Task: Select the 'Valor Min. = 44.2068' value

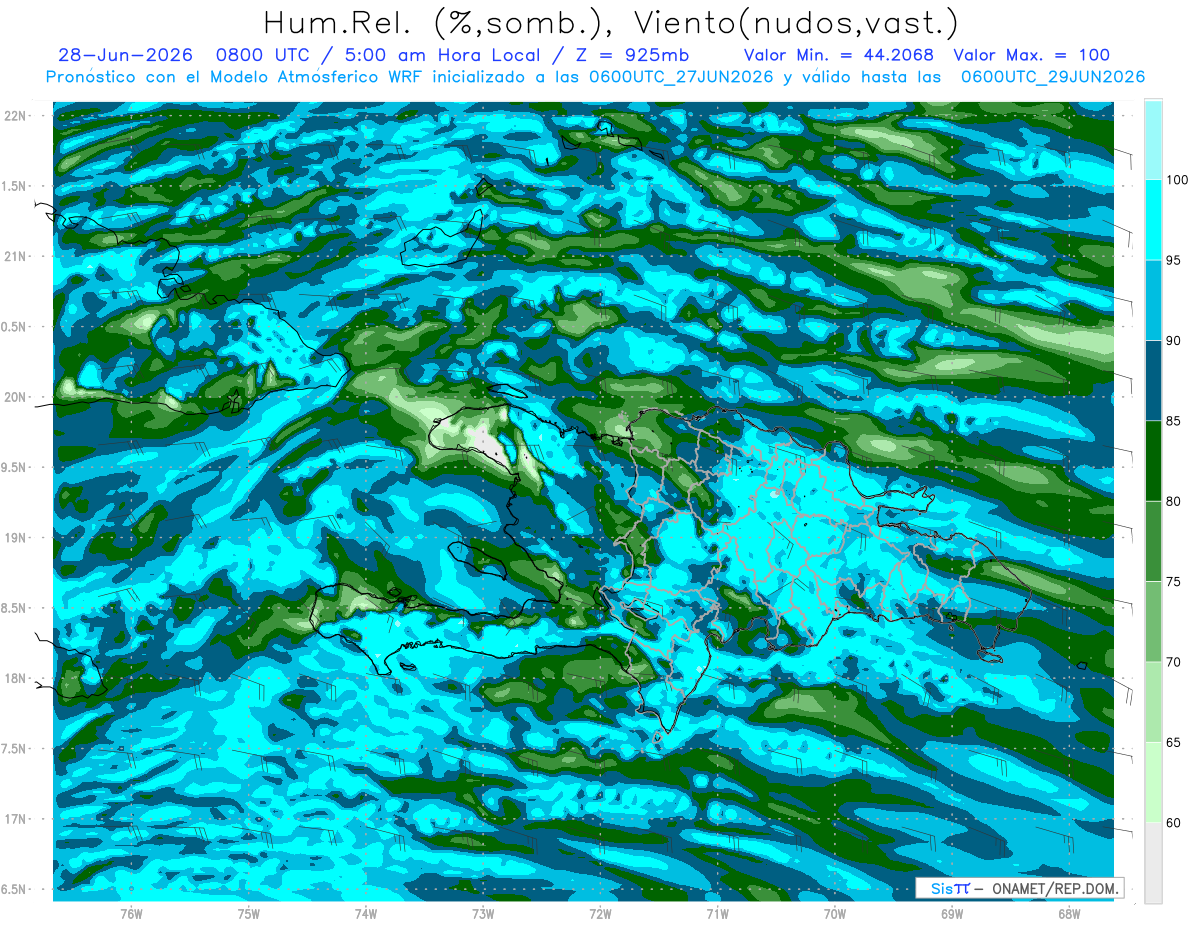Action: (x=838, y=55)
